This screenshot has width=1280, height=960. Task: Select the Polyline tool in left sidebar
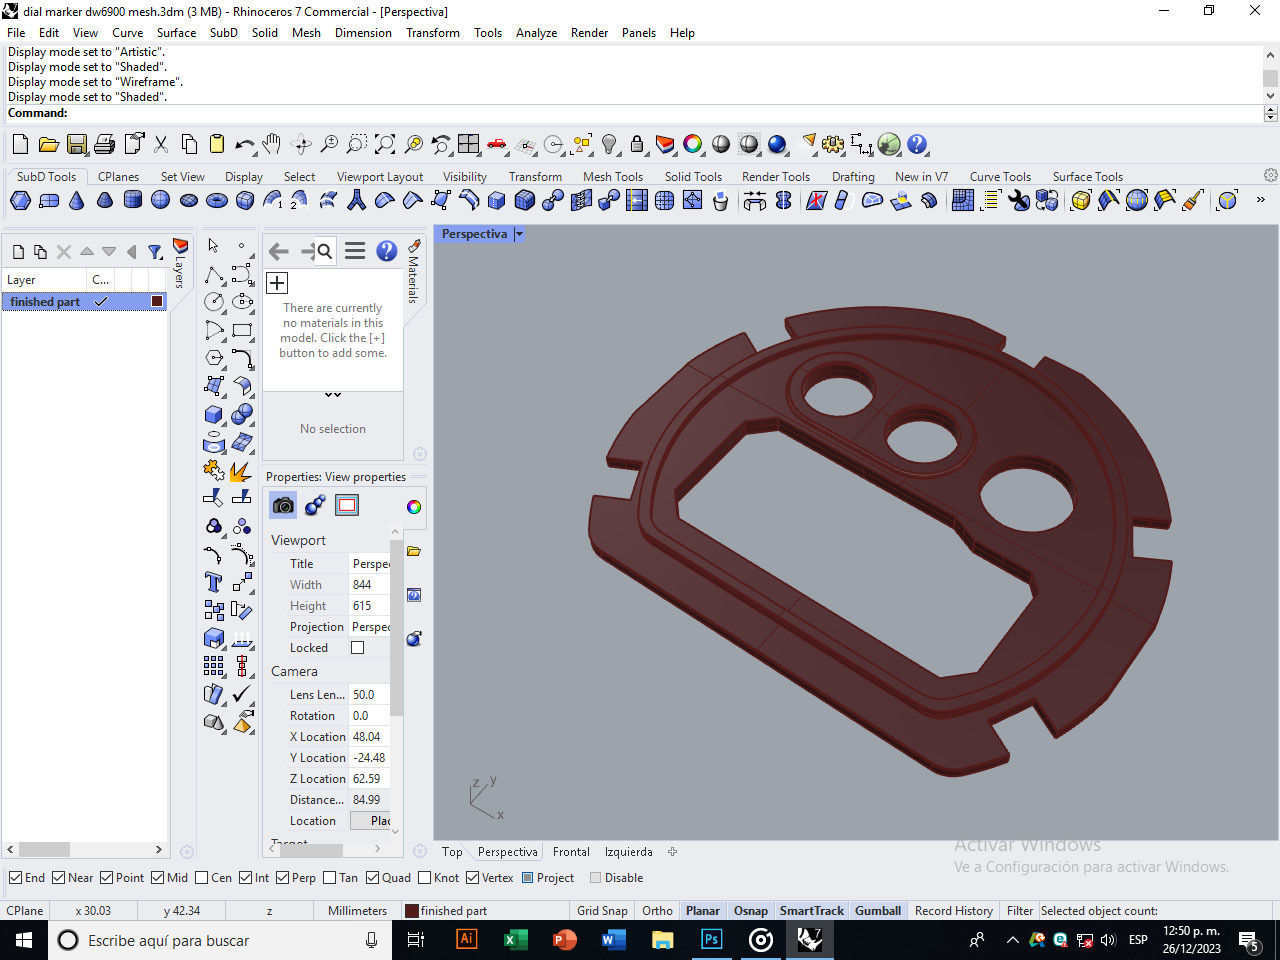pos(214,274)
